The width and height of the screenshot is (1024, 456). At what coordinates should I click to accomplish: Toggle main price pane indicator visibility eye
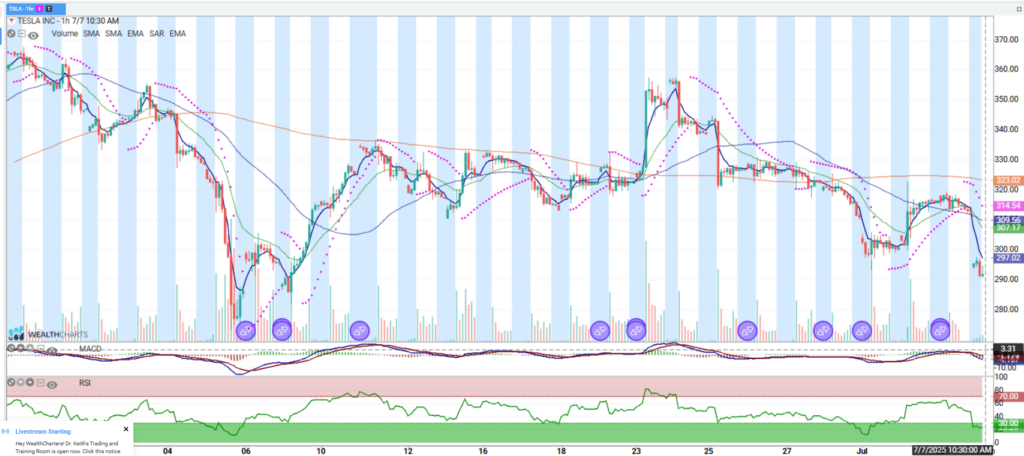coord(33,35)
